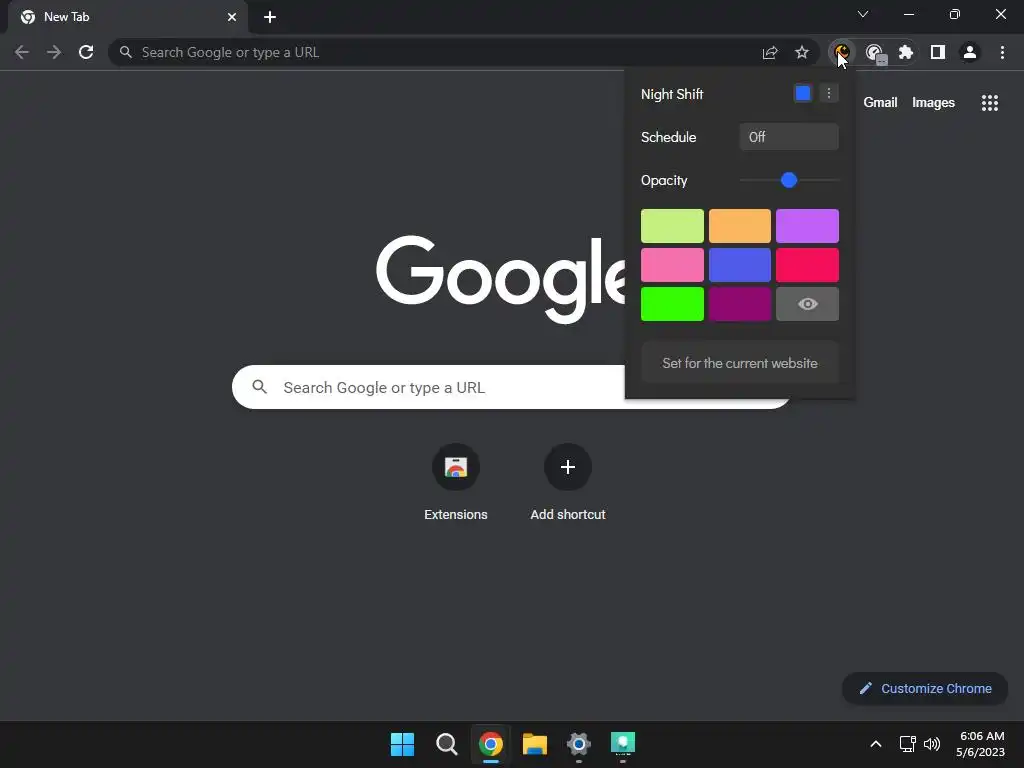Open the Schedule dropdown set to Off
This screenshot has width=1024, height=768.
click(x=789, y=137)
